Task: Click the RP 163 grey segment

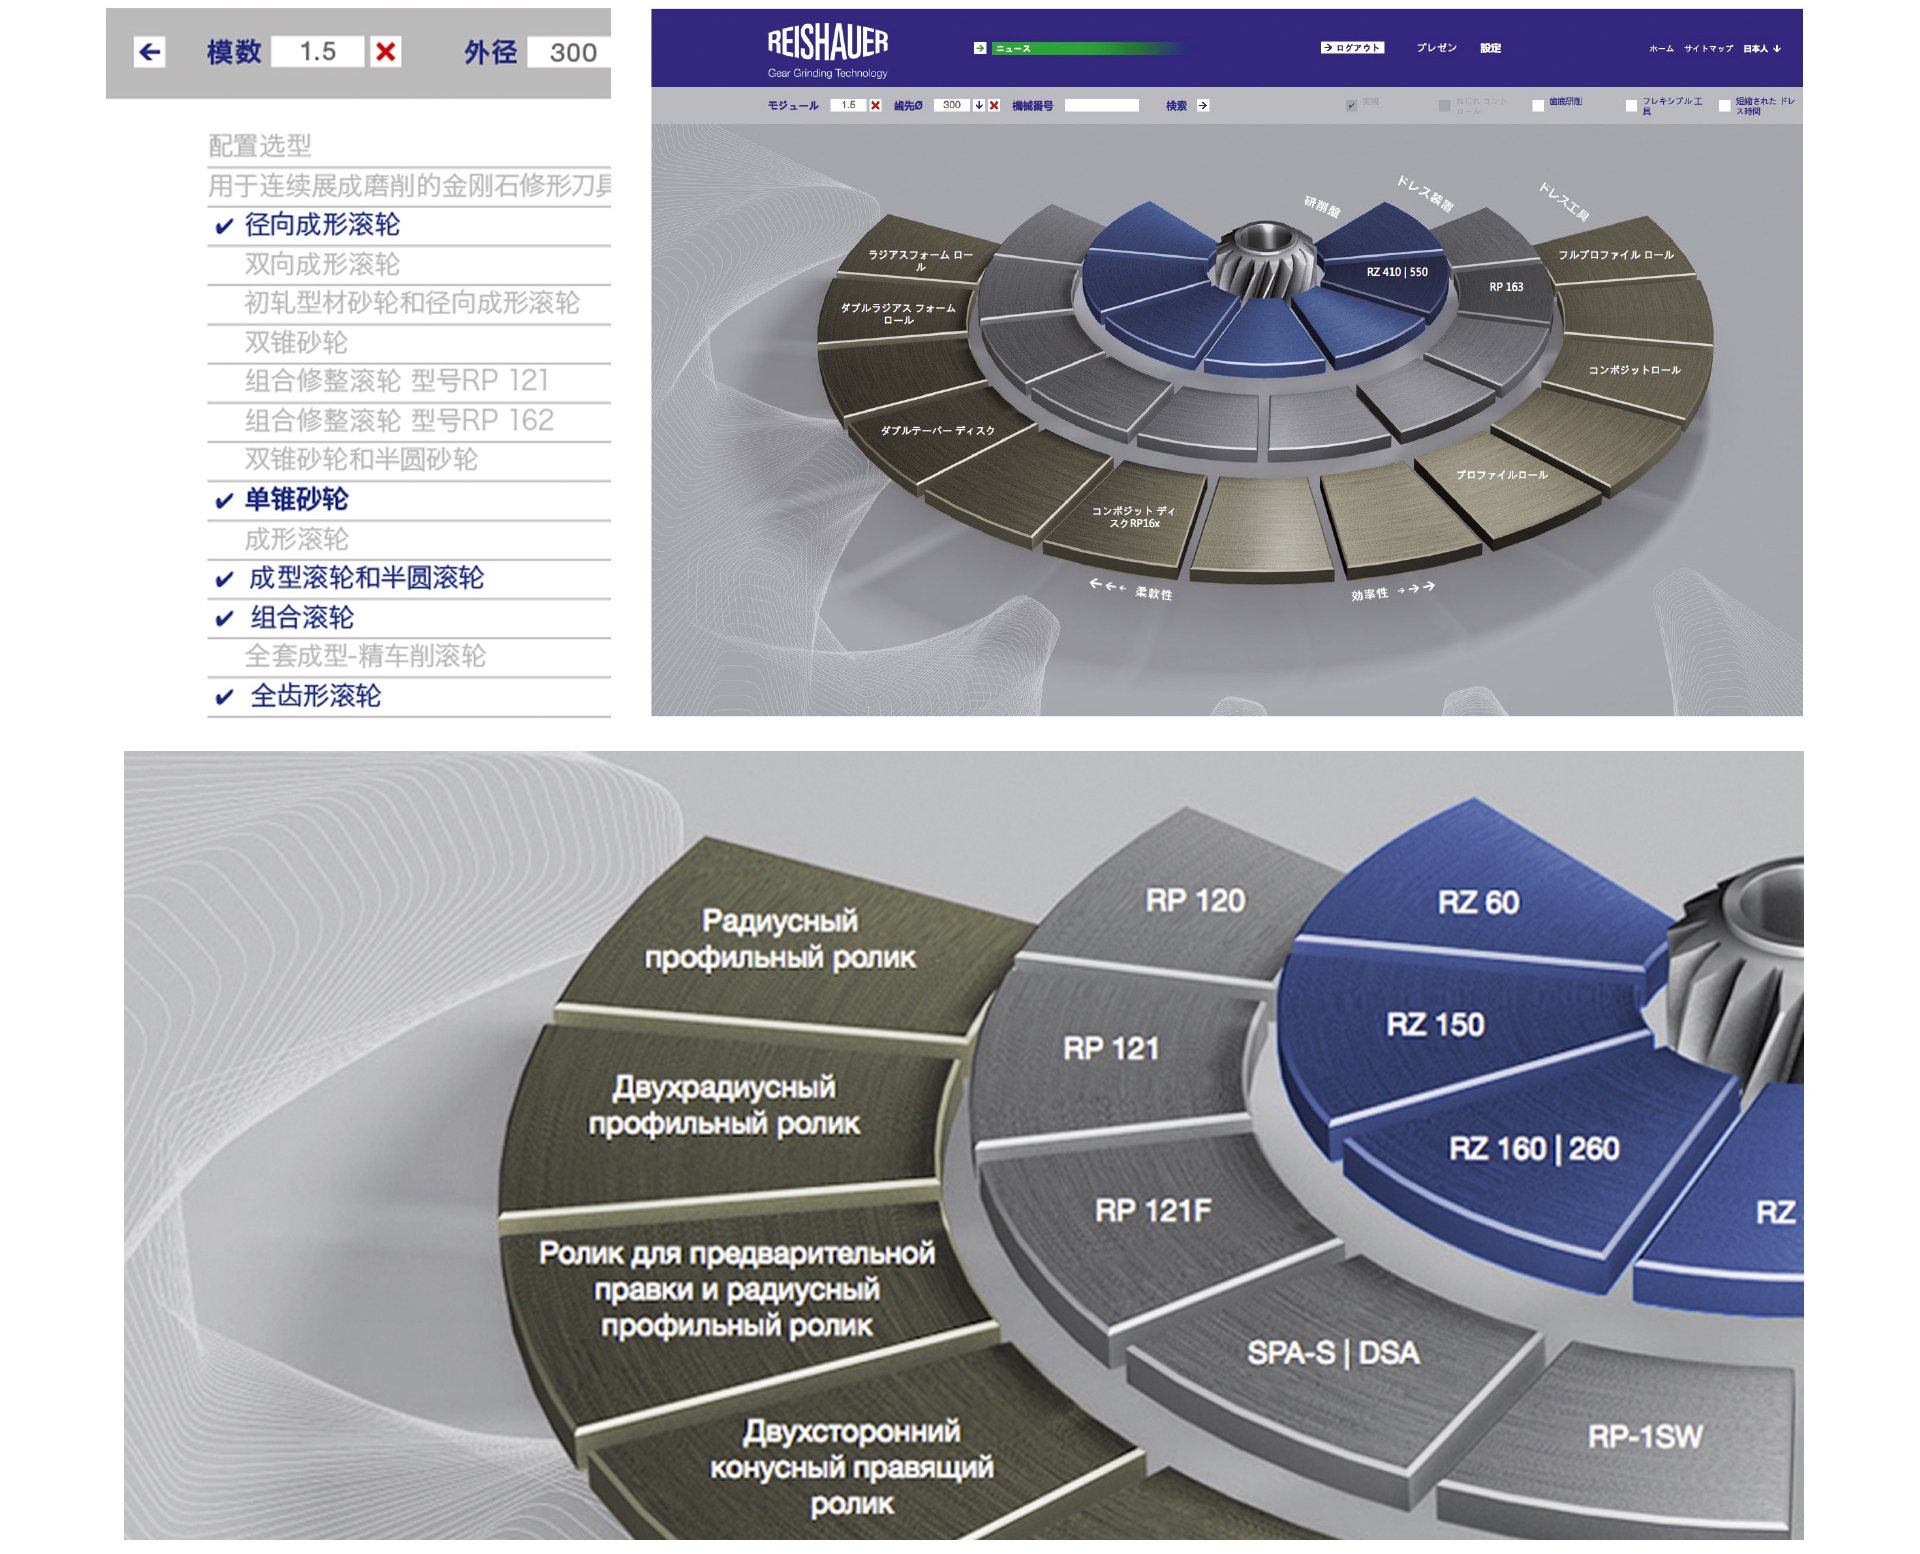Action: coord(1505,288)
